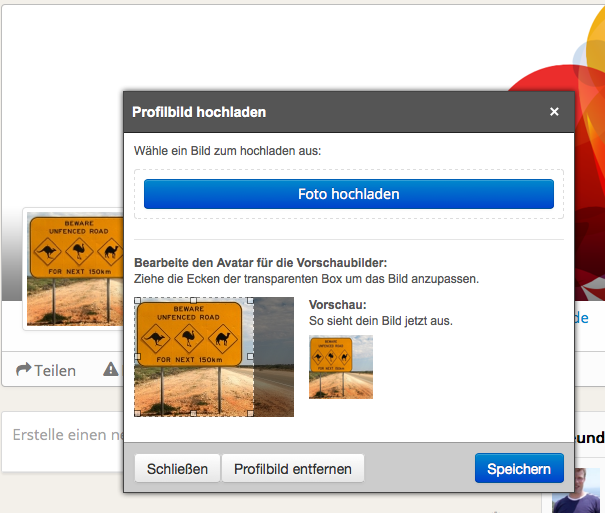
Task: Click 'Wähle ein Bild zum hochladen aus:' text
Action: tap(227, 151)
